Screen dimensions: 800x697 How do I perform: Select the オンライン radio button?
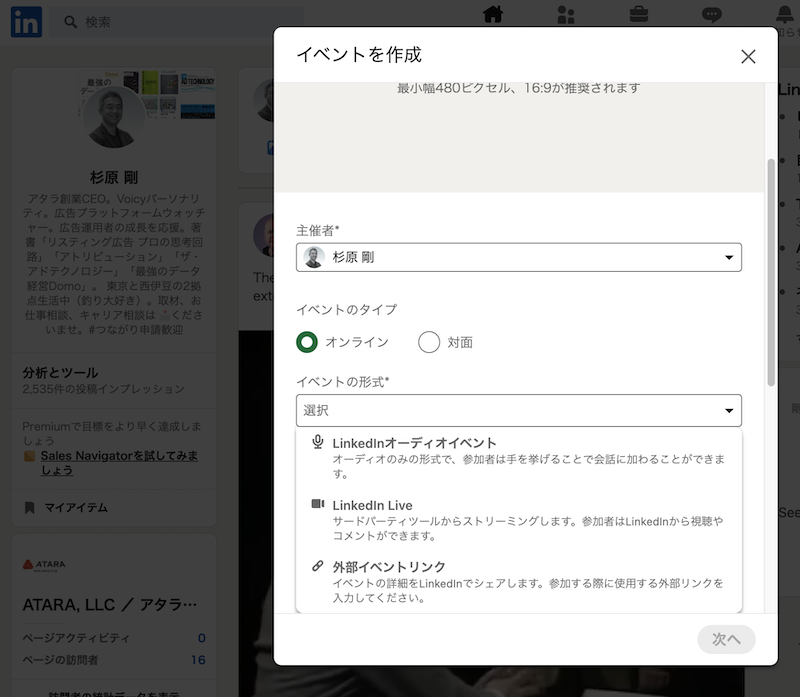(307, 342)
